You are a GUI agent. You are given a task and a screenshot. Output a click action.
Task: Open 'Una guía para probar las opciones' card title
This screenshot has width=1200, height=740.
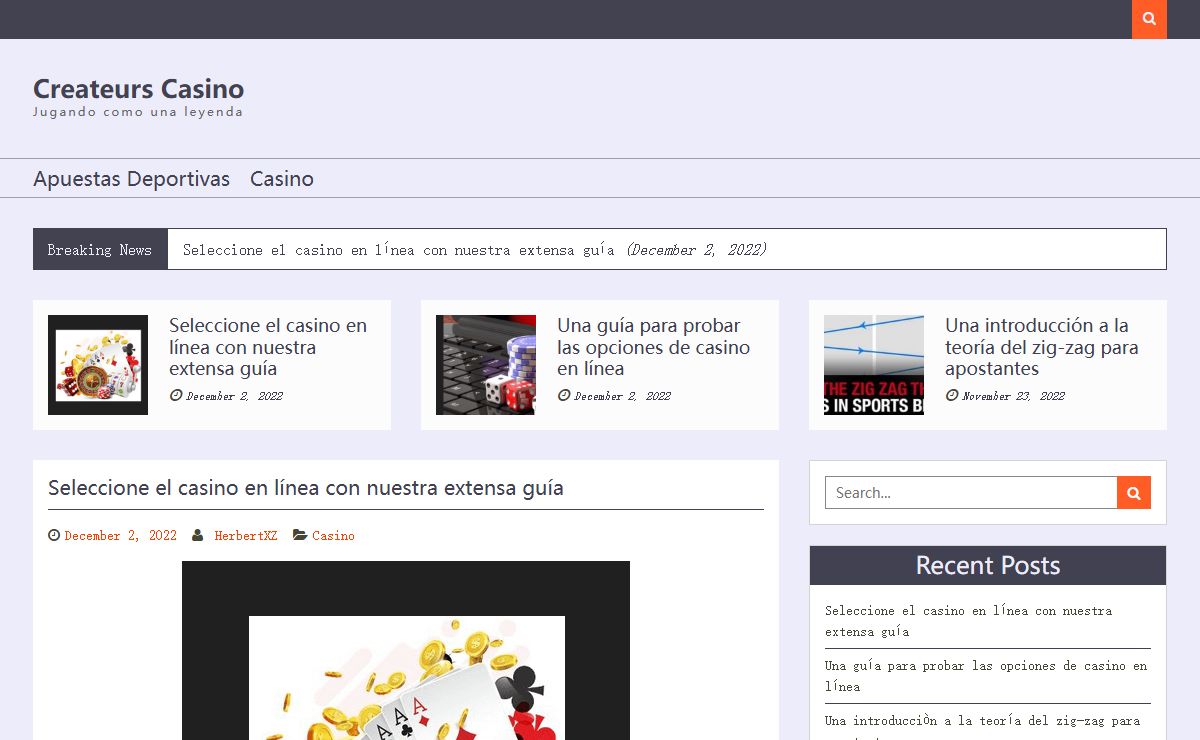point(653,347)
